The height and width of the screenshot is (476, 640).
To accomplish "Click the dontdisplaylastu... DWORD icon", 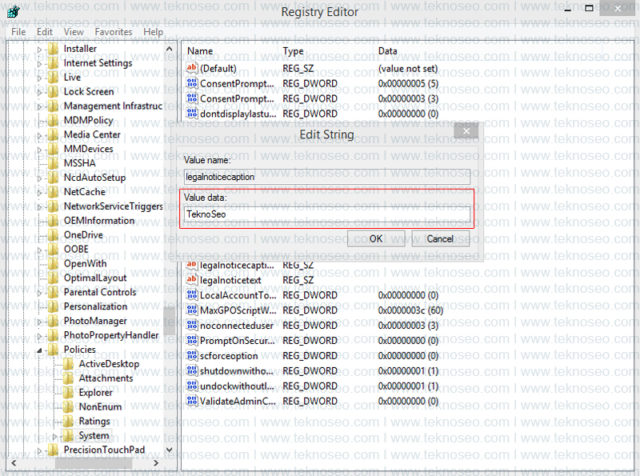I will (x=192, y=113).
